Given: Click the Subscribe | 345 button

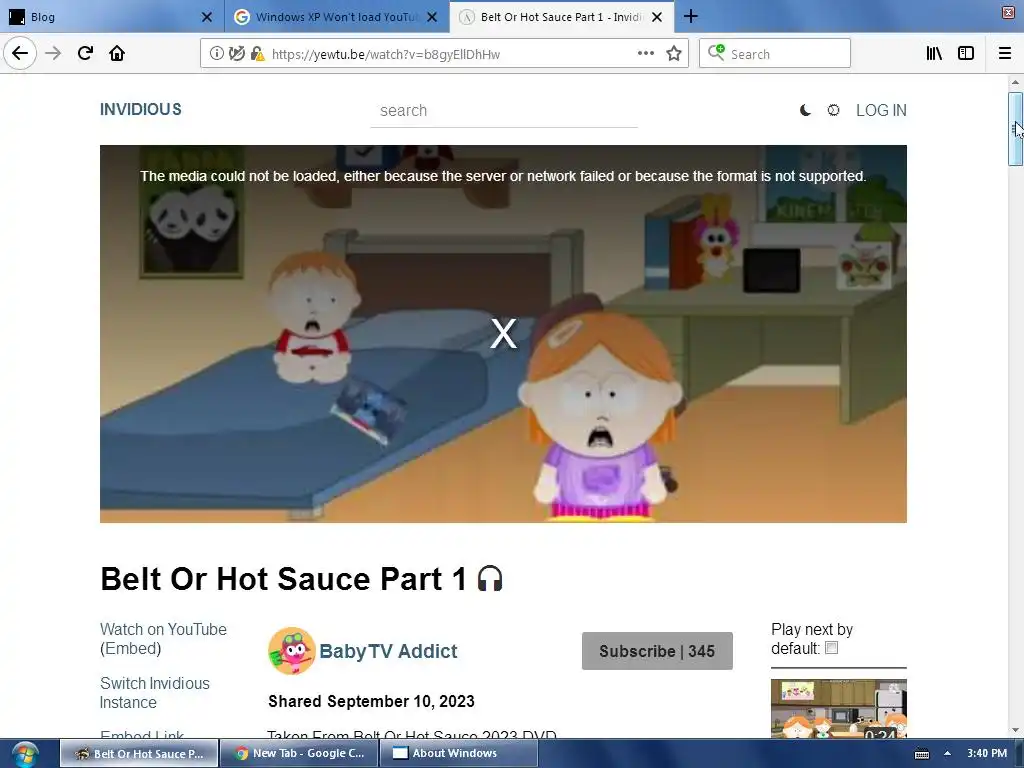Looking at the screenshot, I should coord(657,651).
